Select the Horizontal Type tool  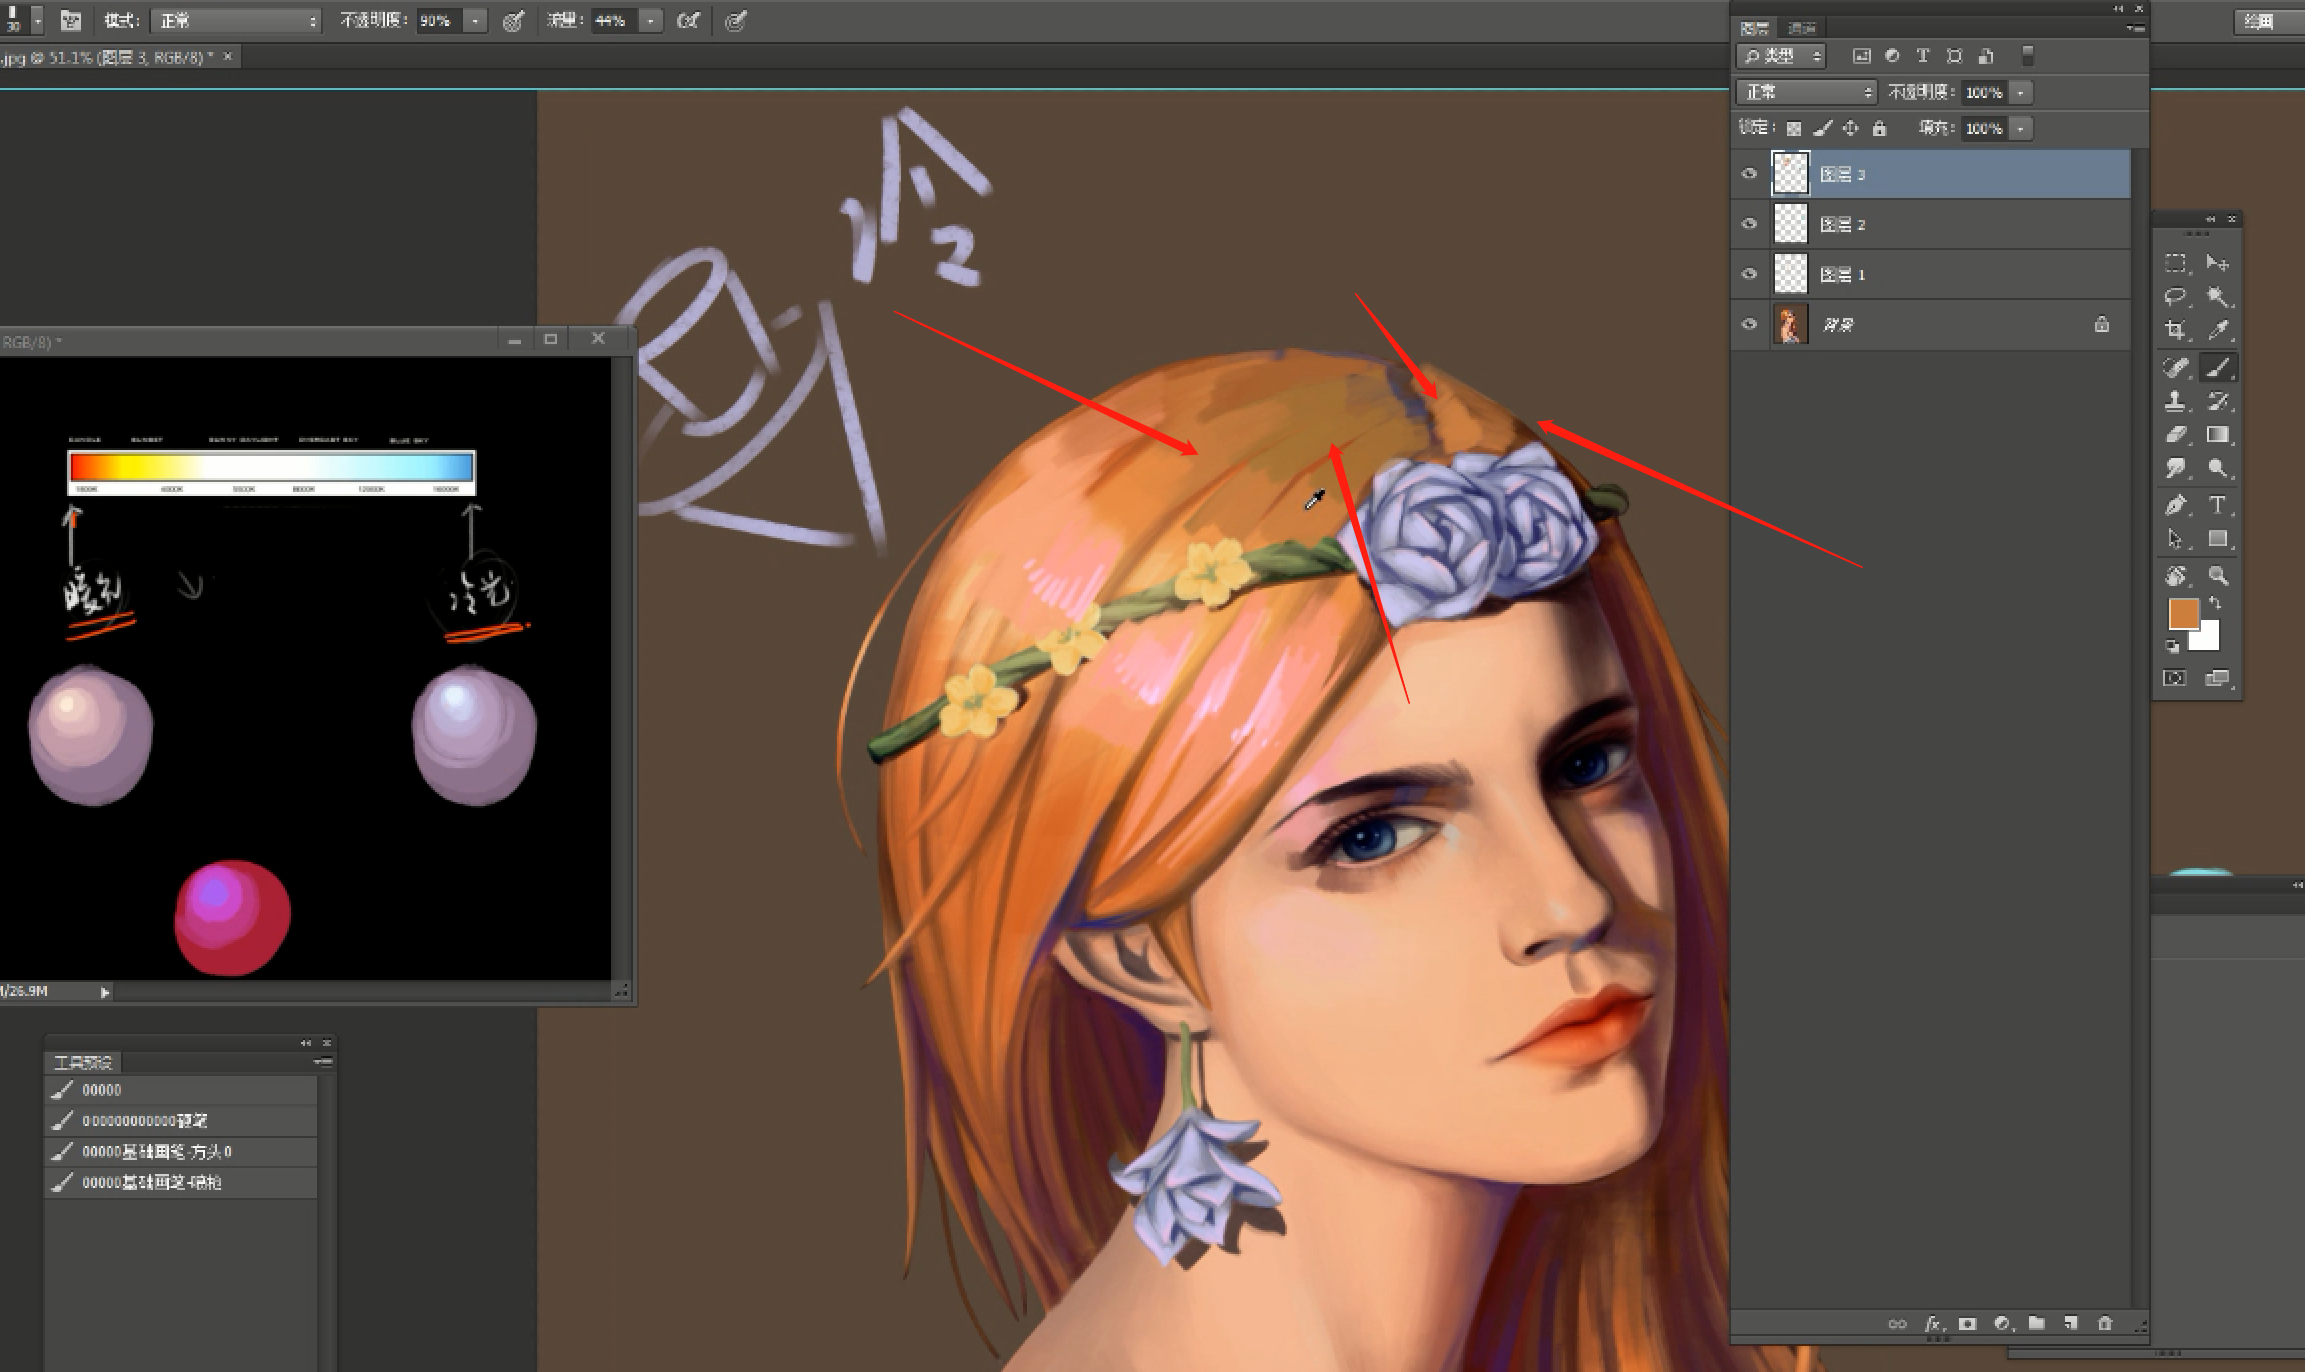pyautogui.click(x=2218, y=505)
